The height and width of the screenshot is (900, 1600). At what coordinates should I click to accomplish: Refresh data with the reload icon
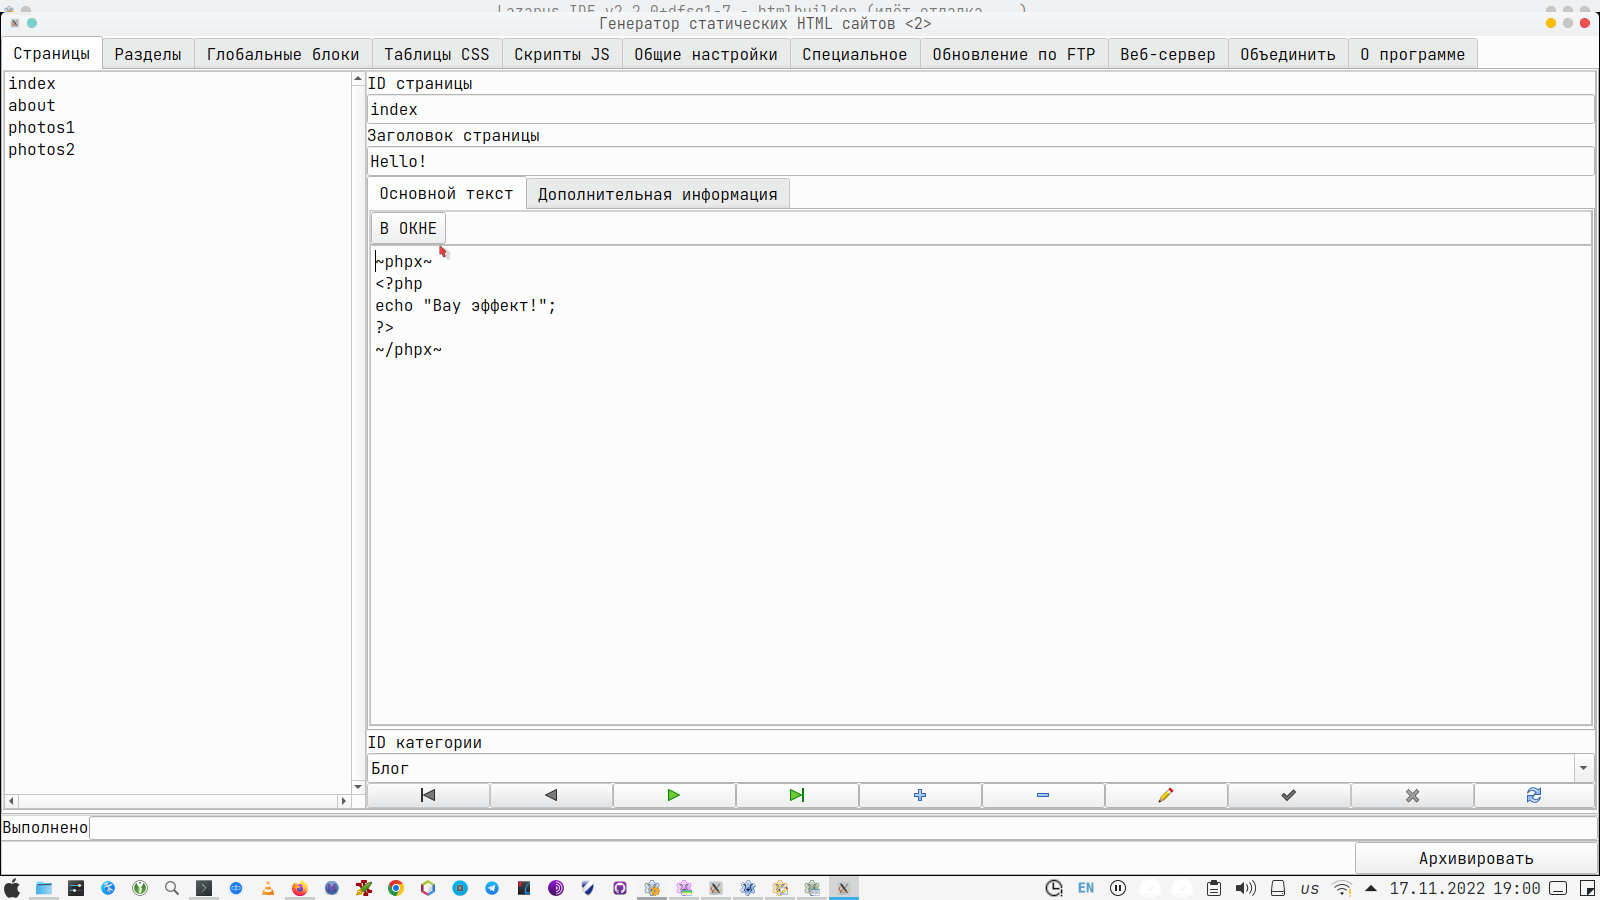click(1534, 795)
